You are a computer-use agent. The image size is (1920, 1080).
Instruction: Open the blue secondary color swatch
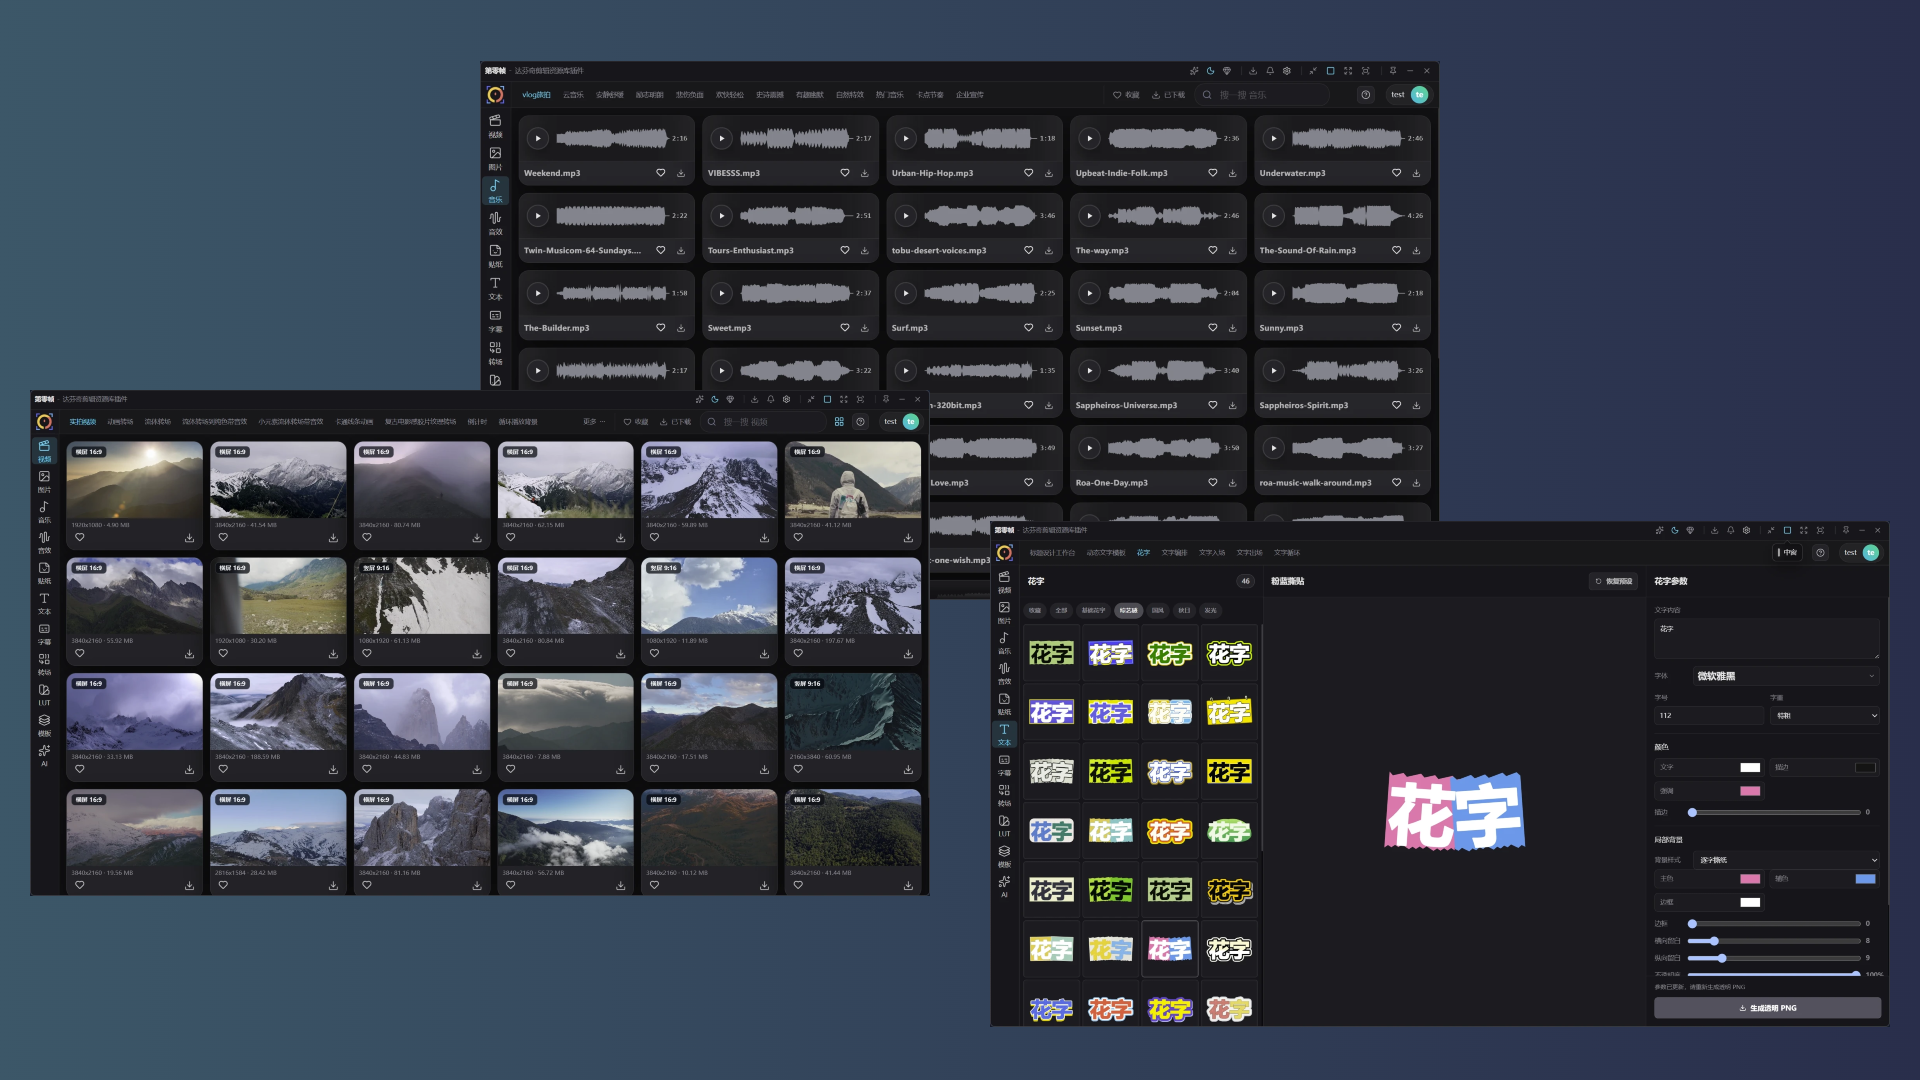pos(1865,879)
